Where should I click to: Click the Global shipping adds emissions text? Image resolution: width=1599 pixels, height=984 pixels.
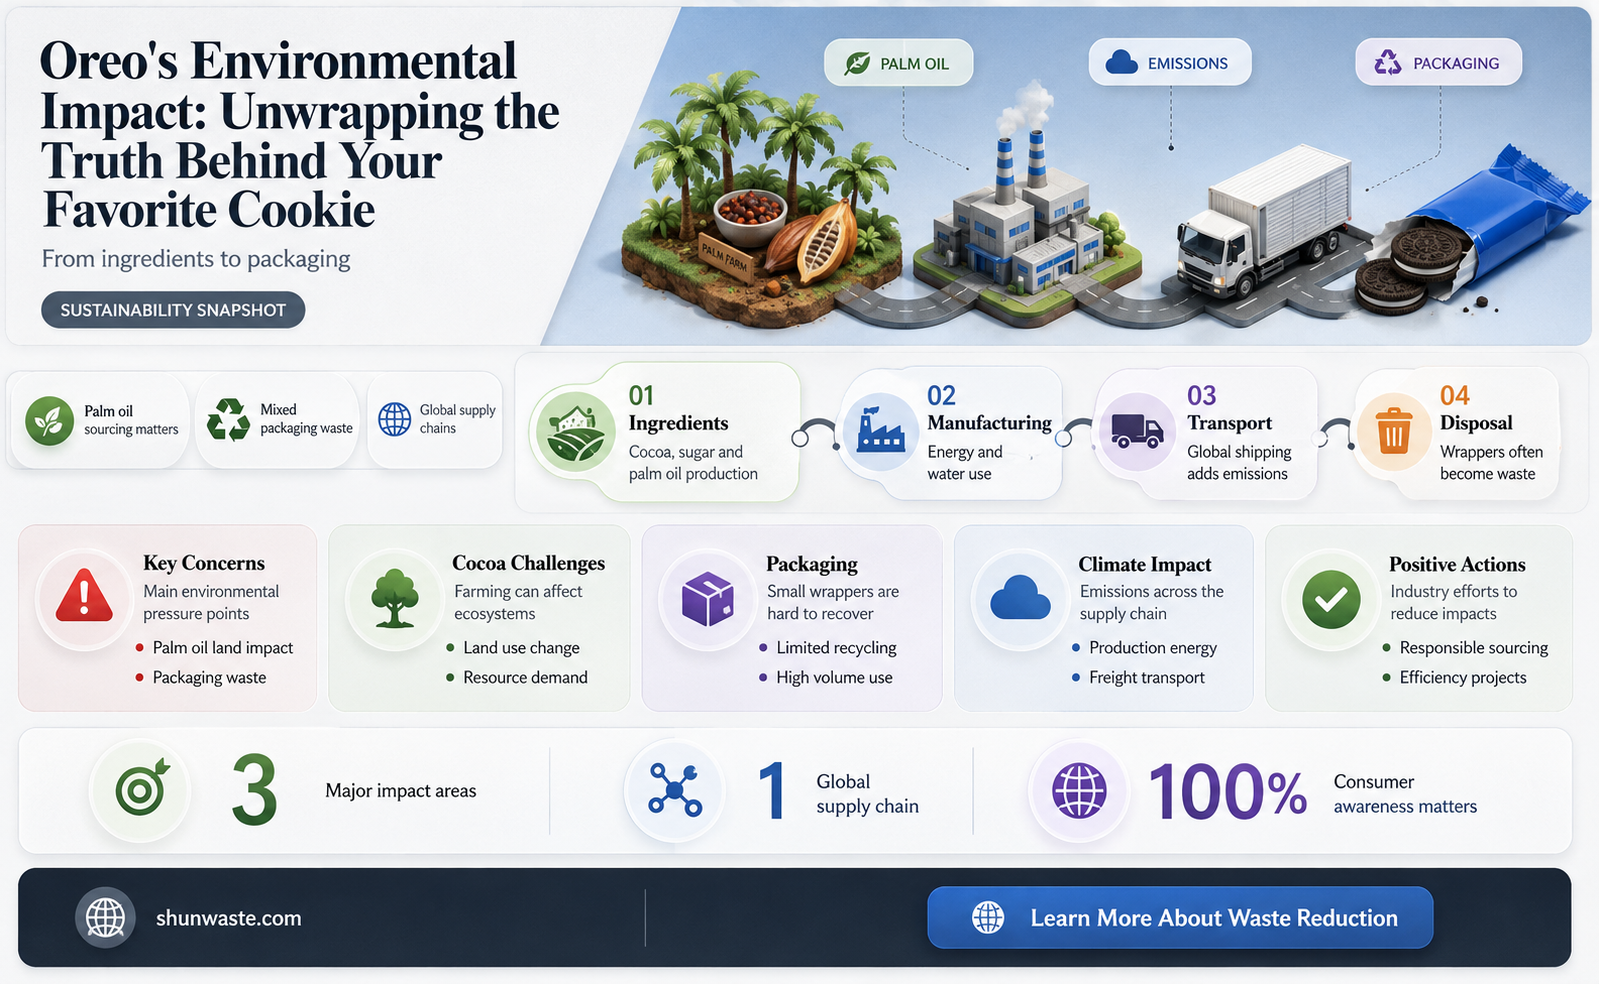(x=1239, y=462)
